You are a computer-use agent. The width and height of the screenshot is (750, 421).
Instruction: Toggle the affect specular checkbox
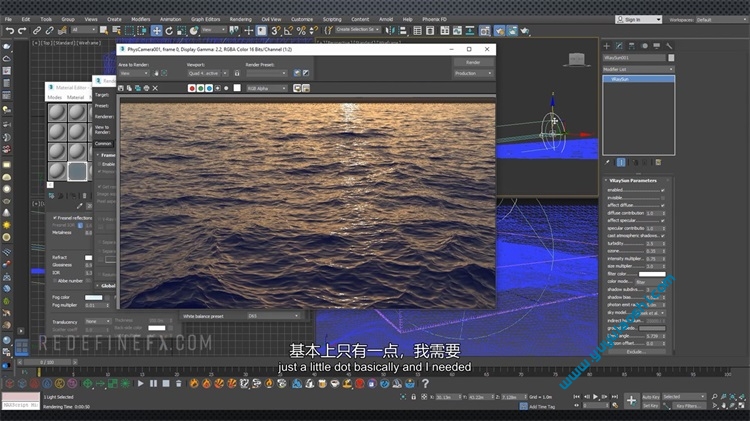[662, 221]
